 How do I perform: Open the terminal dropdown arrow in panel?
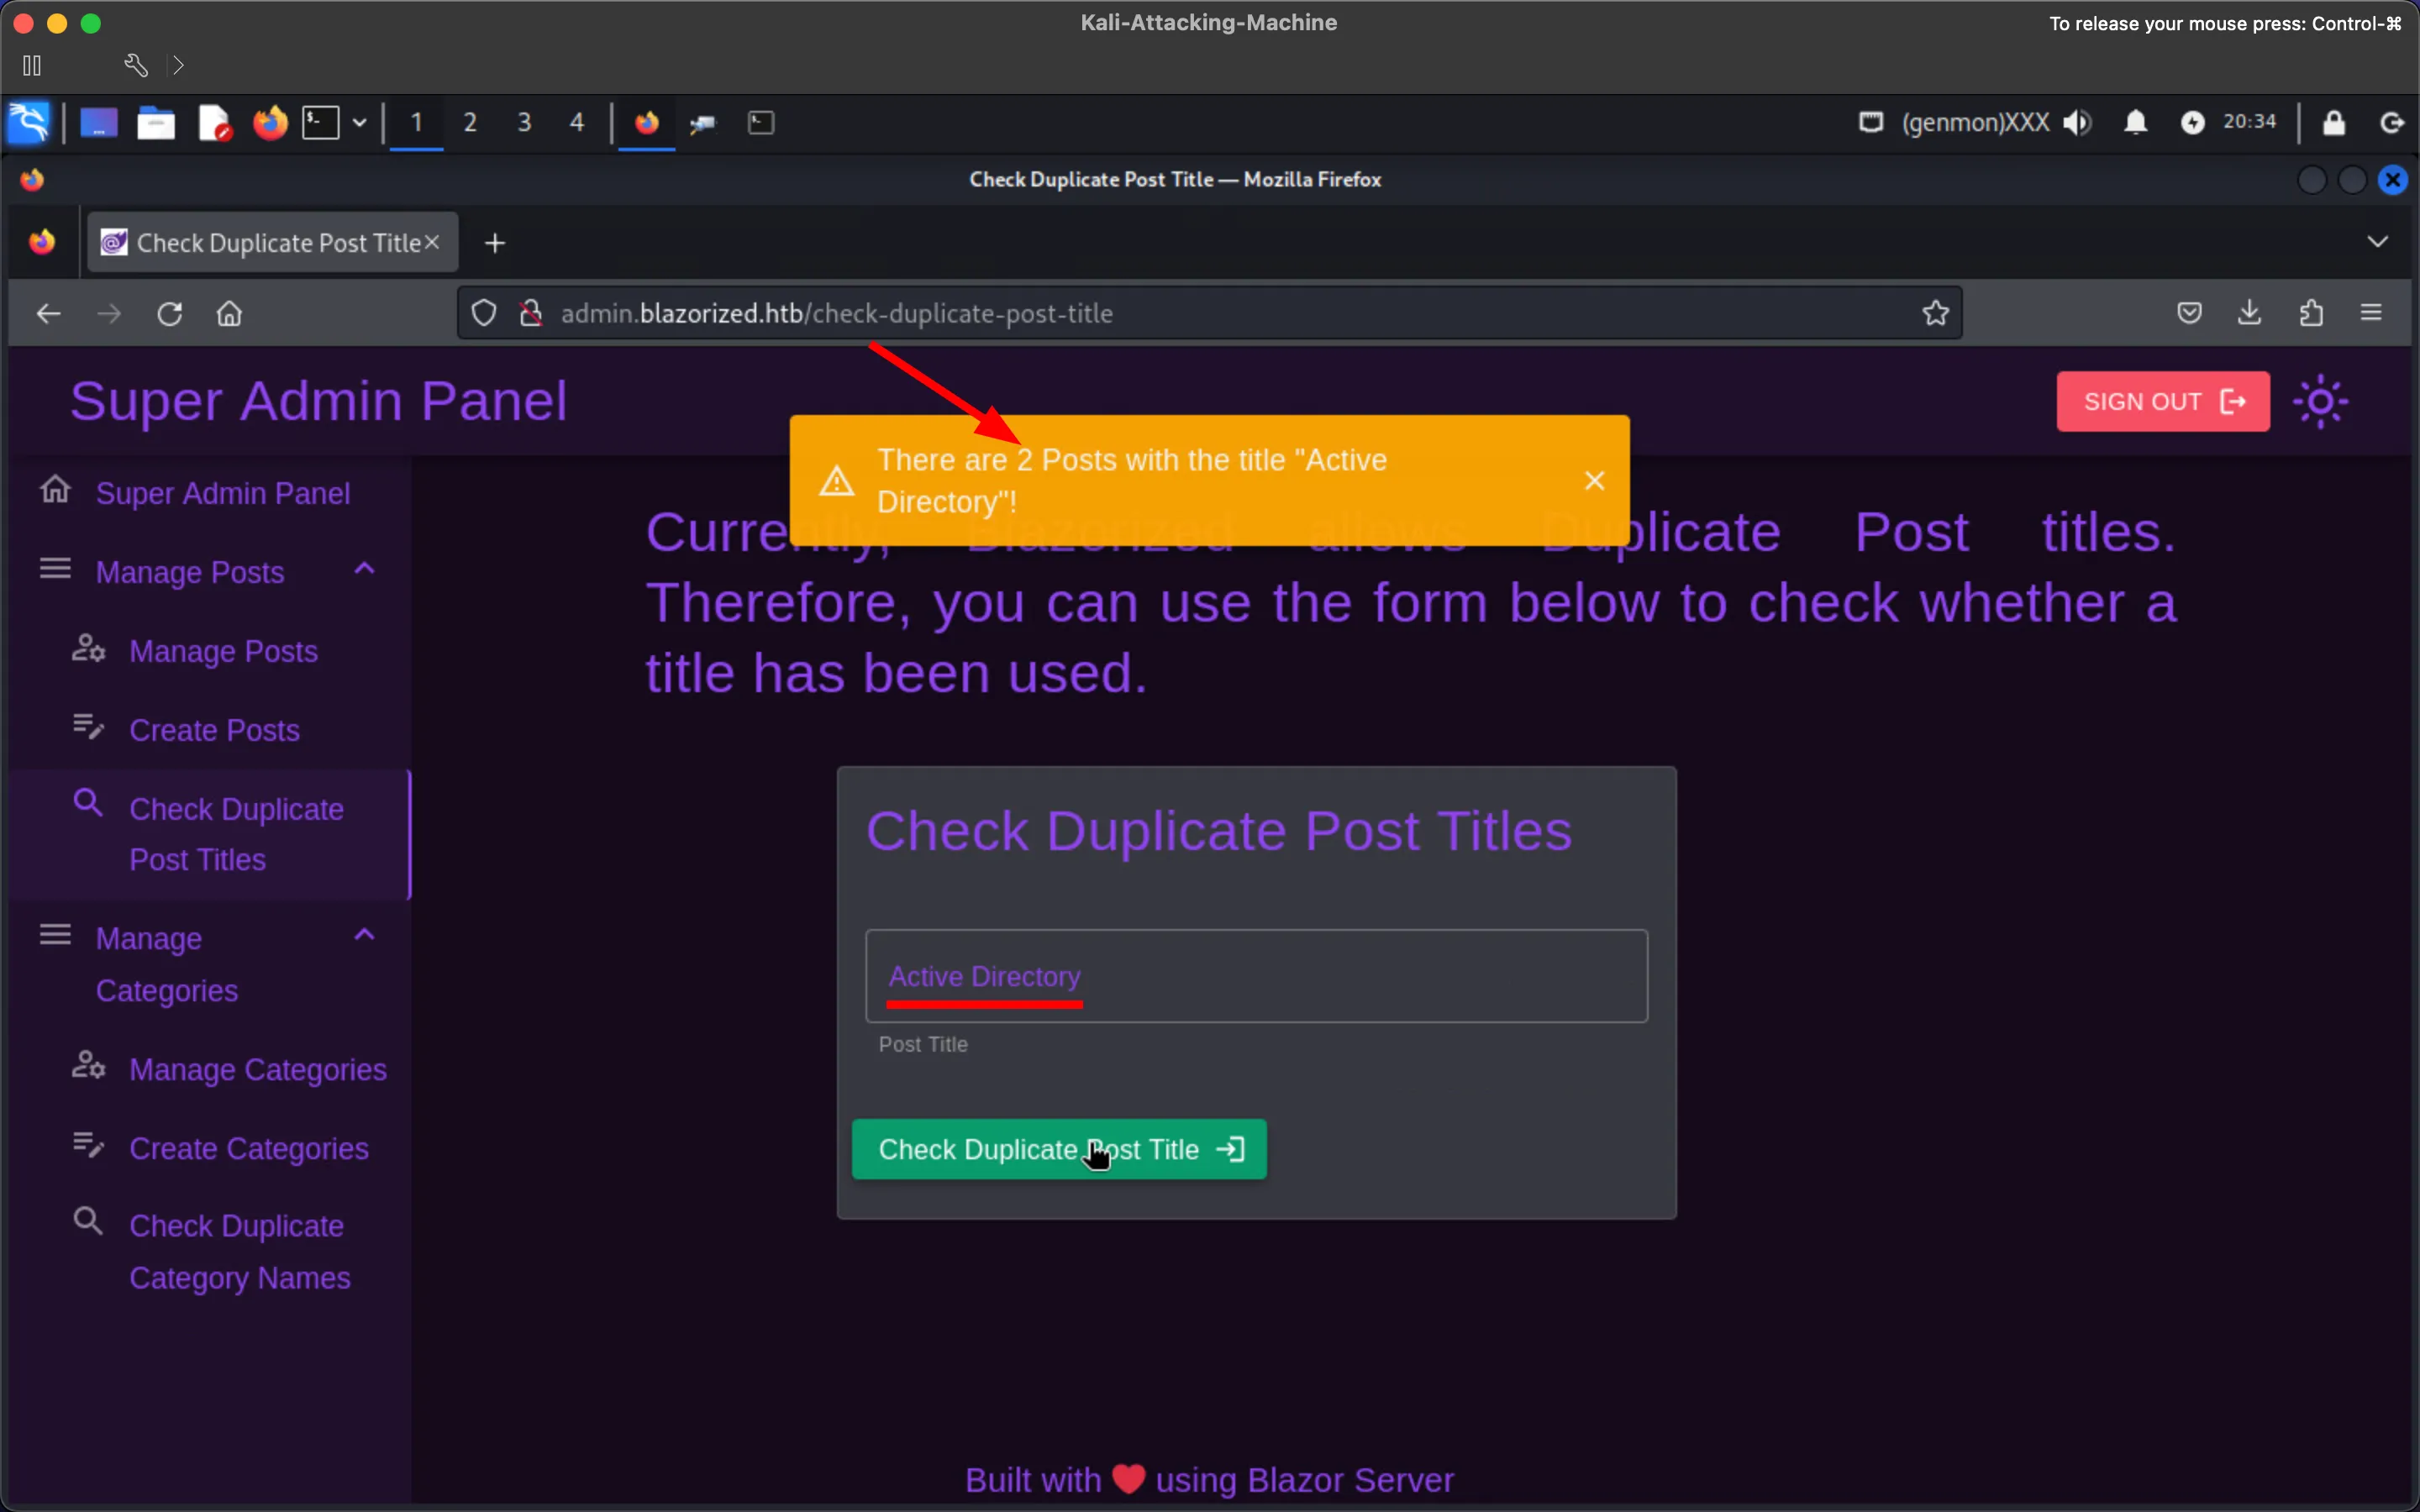coord(359,123)
